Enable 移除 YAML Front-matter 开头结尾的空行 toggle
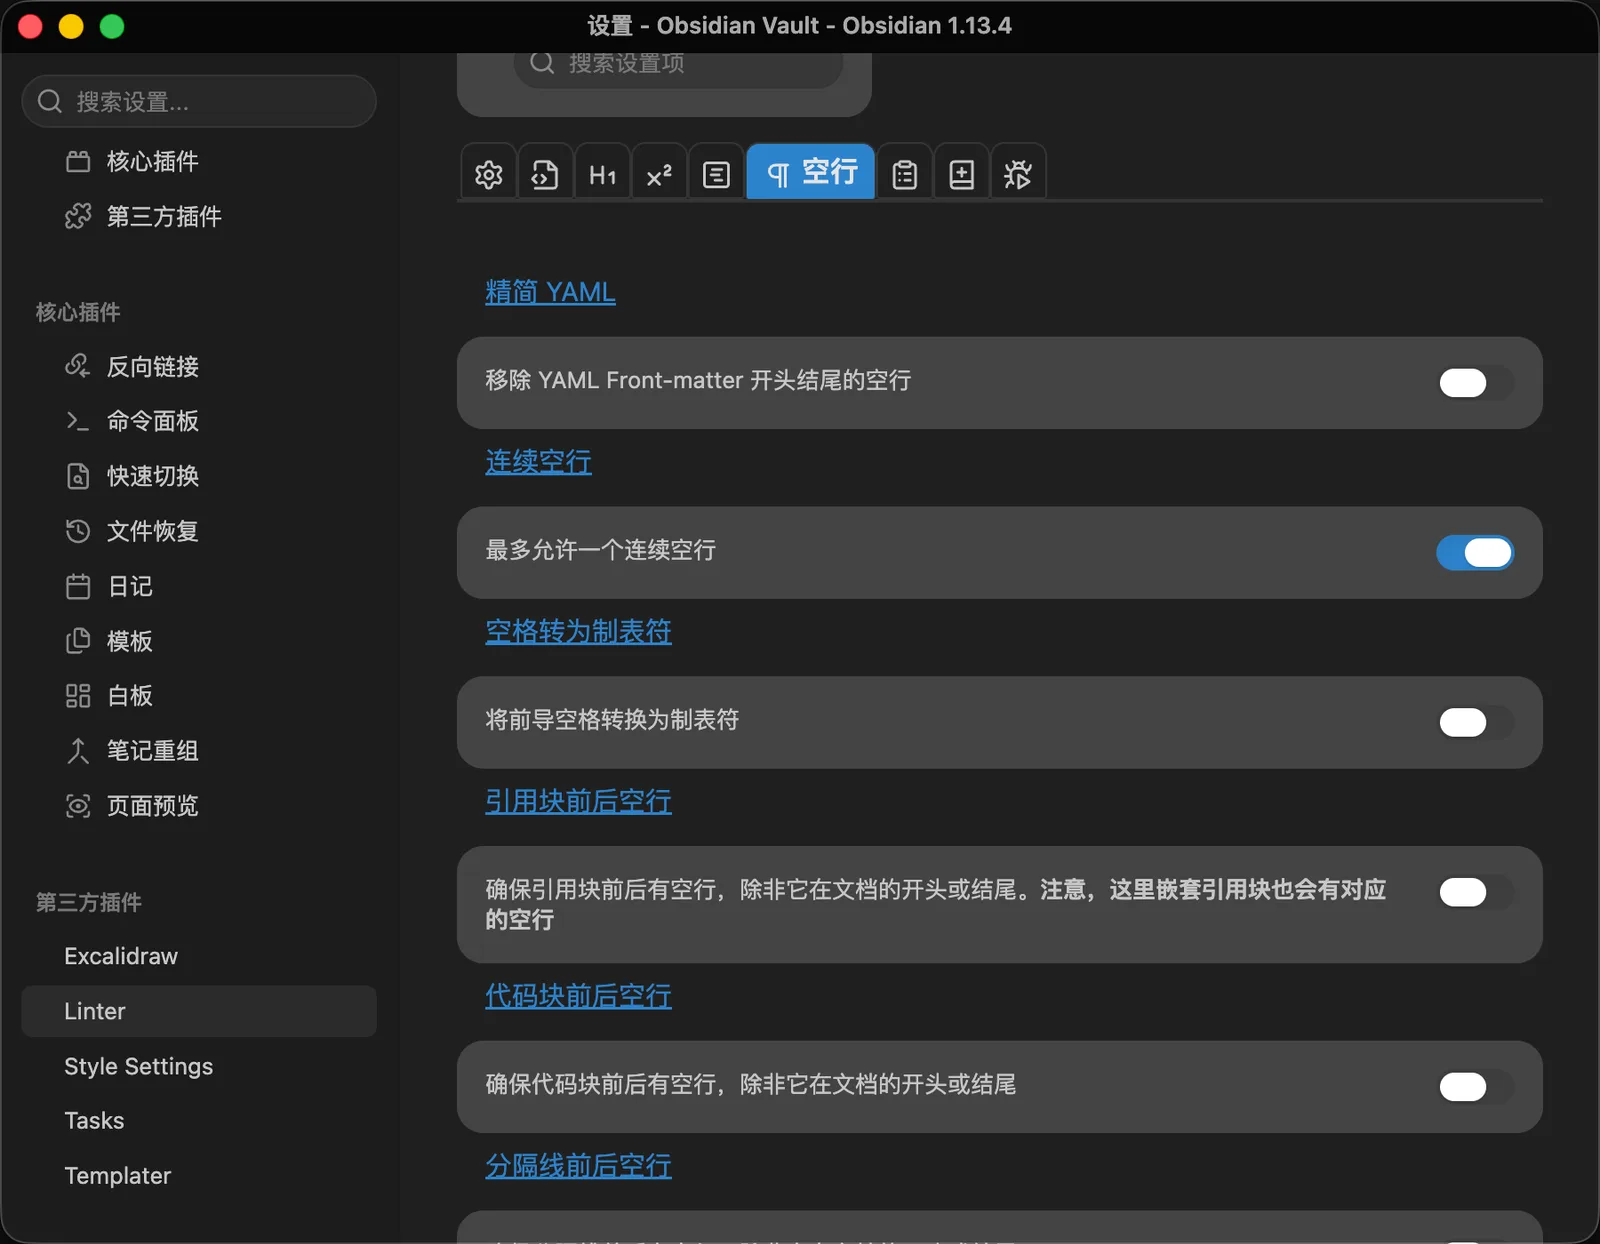Viewport: 1600px width, 1244px height. click(x=1475, y=383)
